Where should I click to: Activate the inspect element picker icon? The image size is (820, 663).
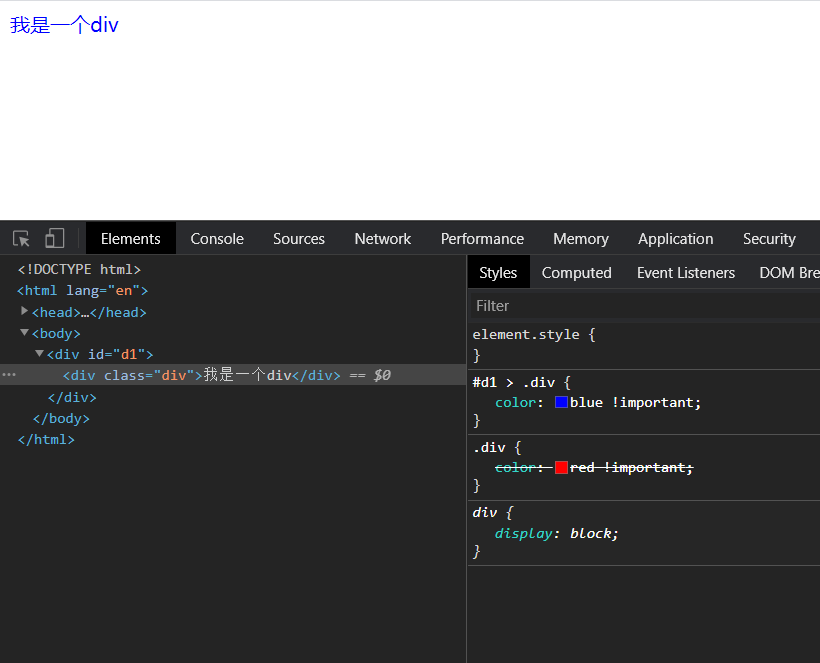pyautogui.click(x=21, y=239)
